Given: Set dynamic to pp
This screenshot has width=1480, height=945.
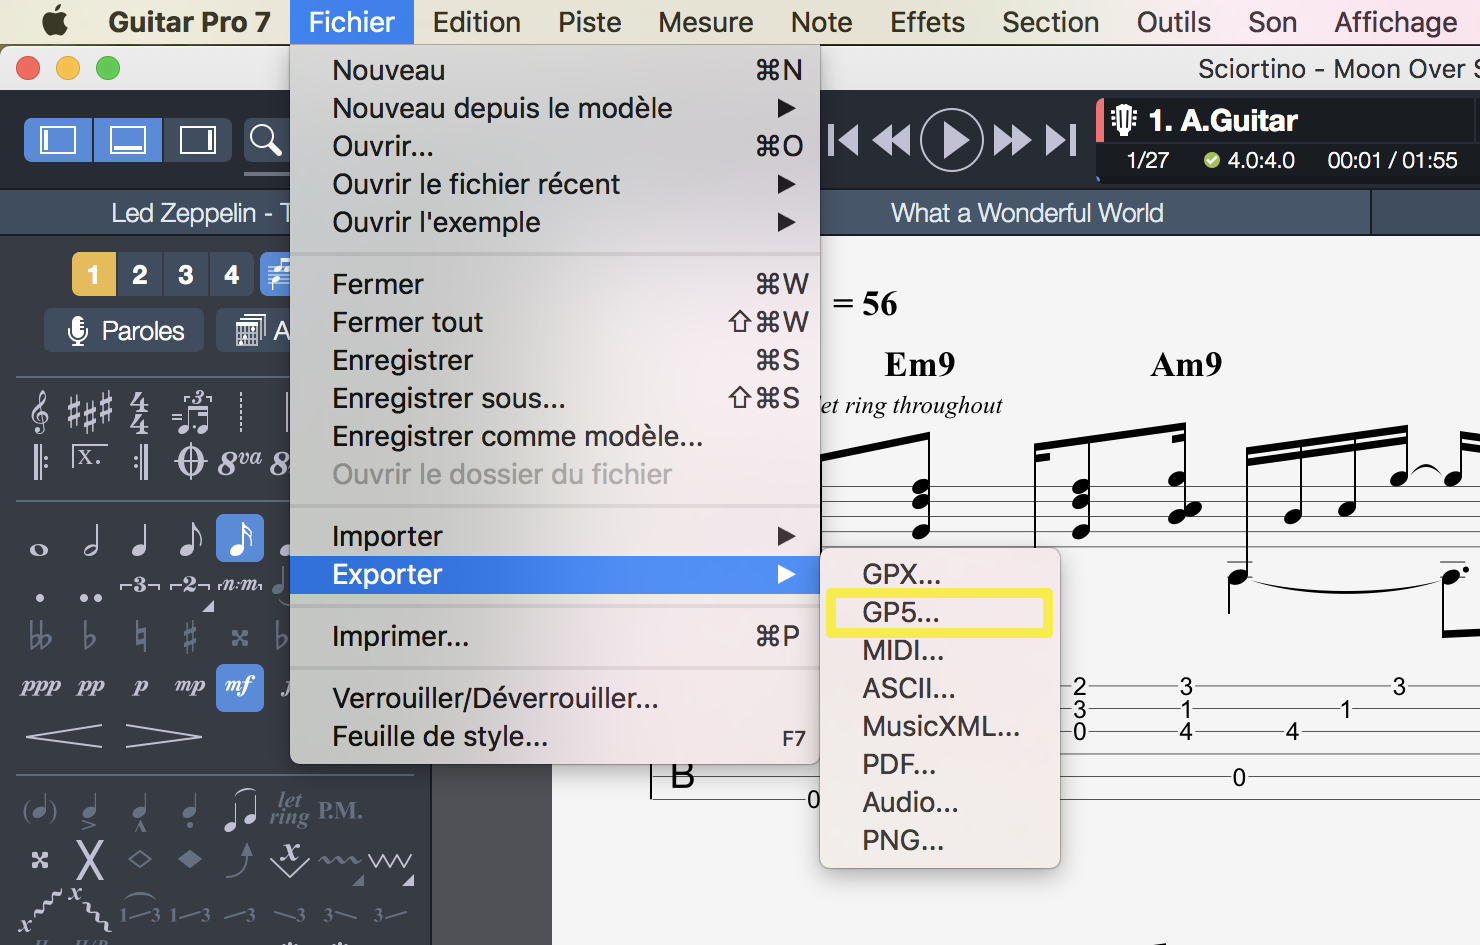Looking at the screenshot, I should point(91,687).
